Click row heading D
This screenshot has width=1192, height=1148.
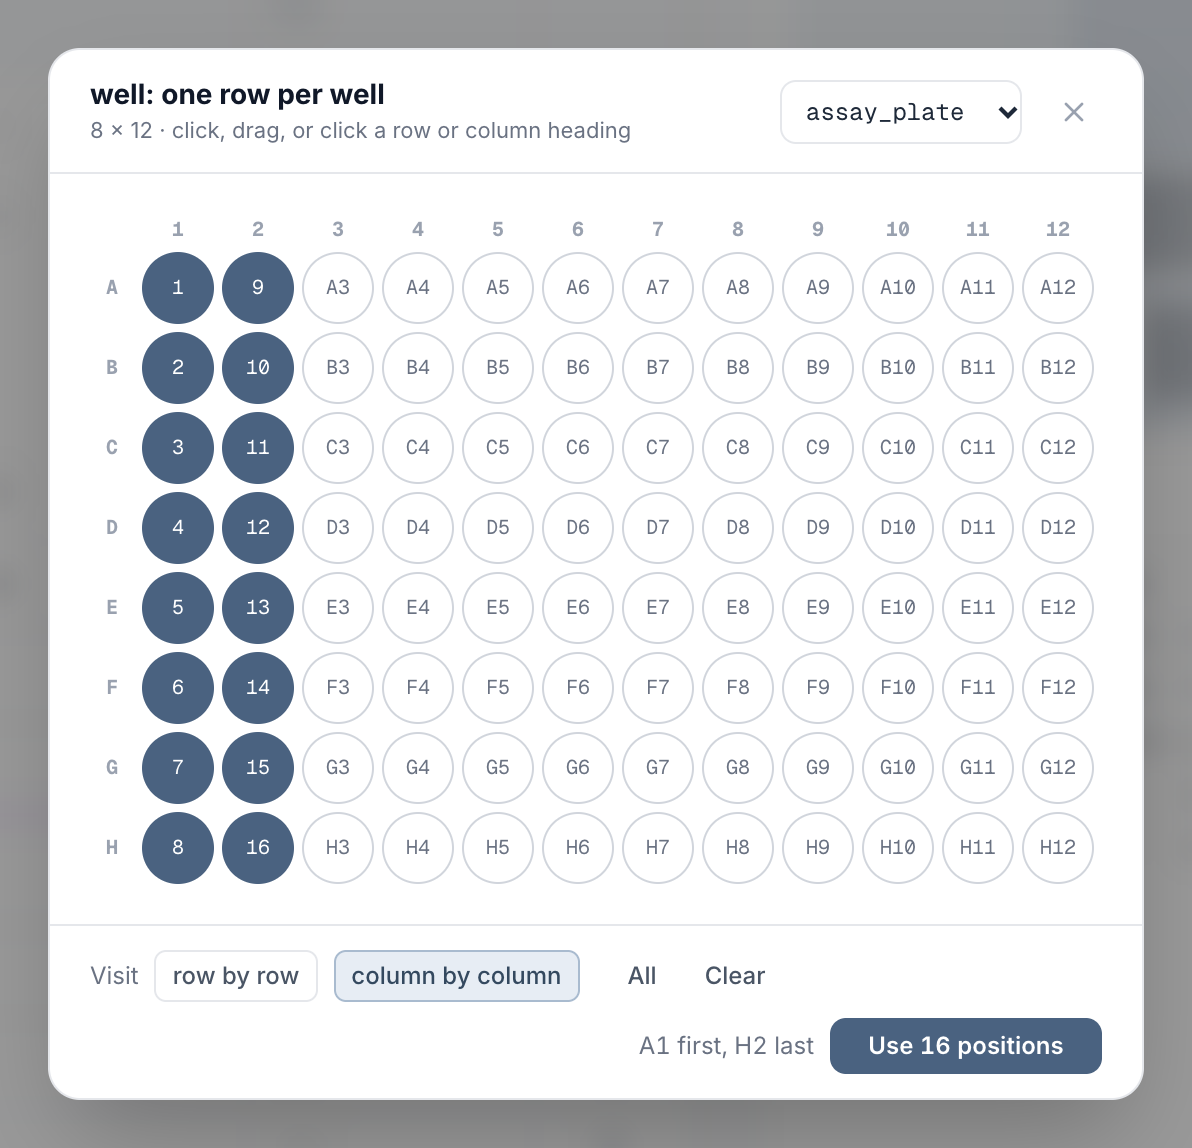[112, 528]
